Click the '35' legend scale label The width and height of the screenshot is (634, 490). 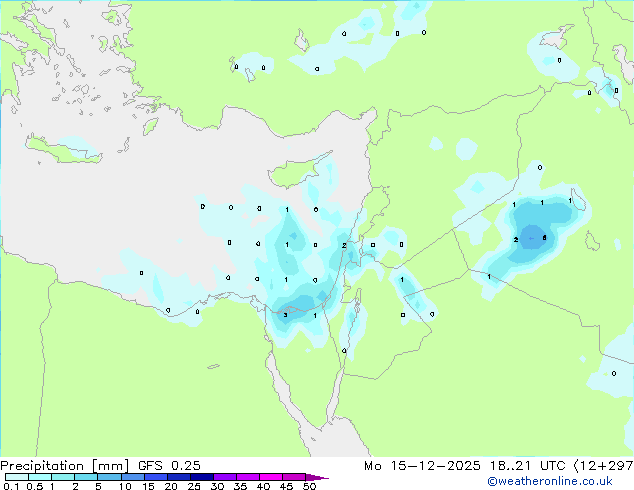pyautogui.click(x=240, y=486)
